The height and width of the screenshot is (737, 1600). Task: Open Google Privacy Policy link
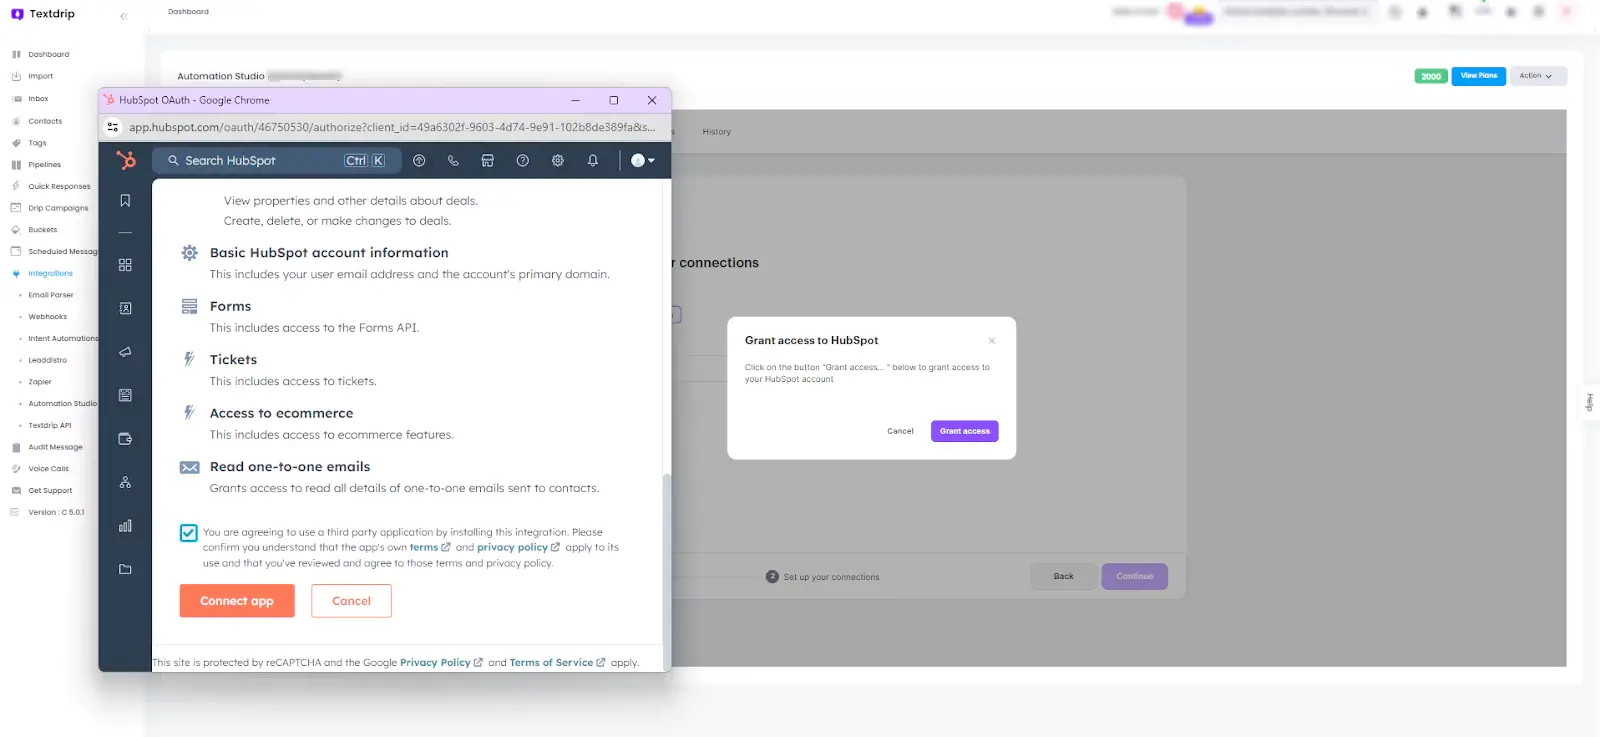[x=441, y=663]
